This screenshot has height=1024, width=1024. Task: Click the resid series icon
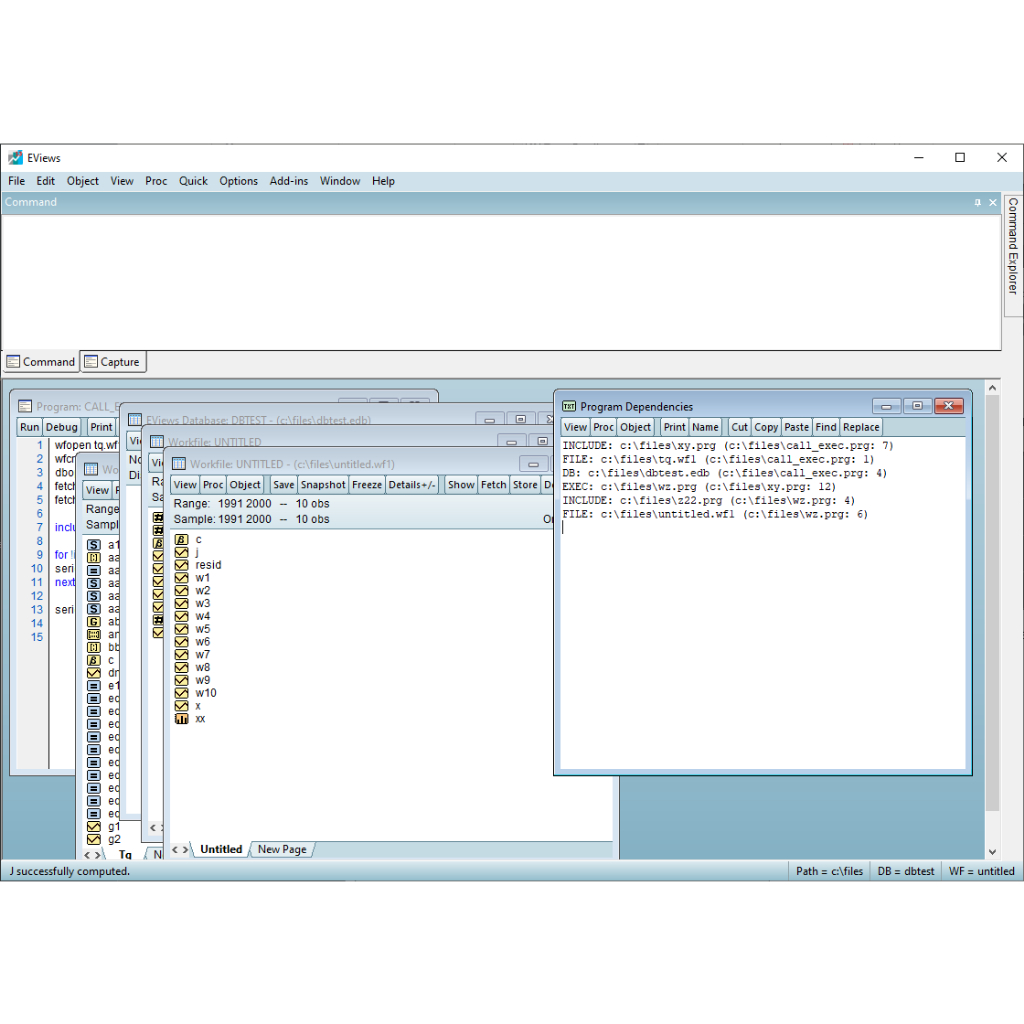pyautogui.click(x=181, y=565)
